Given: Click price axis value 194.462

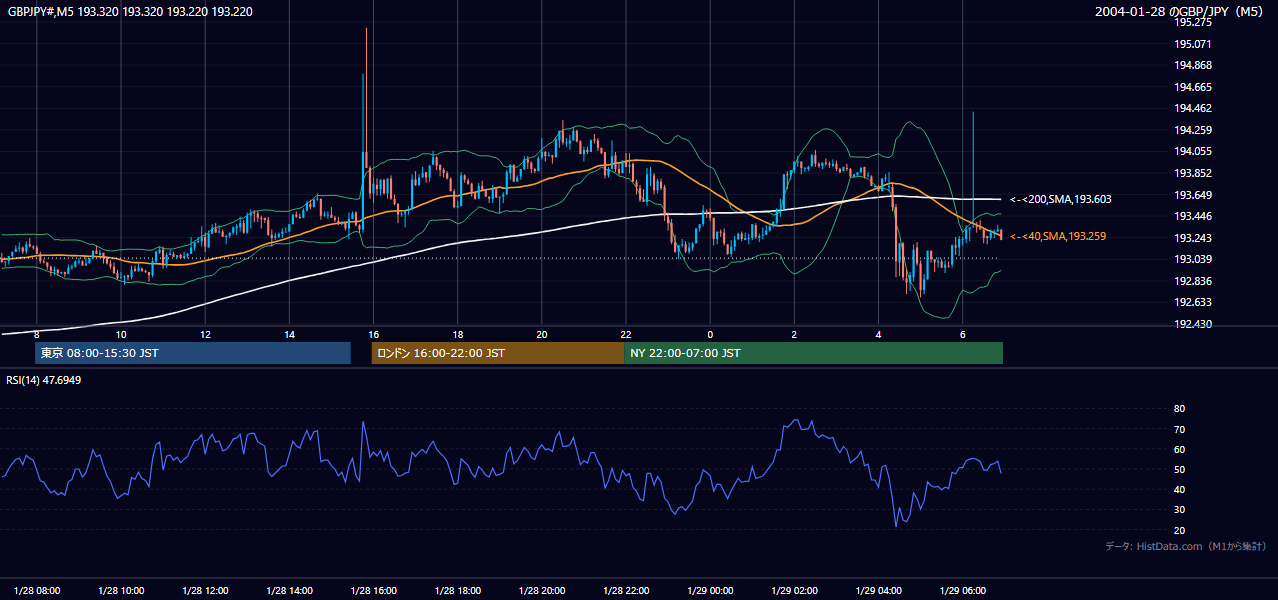Looking at the screenshot, I should point(1194,108).
